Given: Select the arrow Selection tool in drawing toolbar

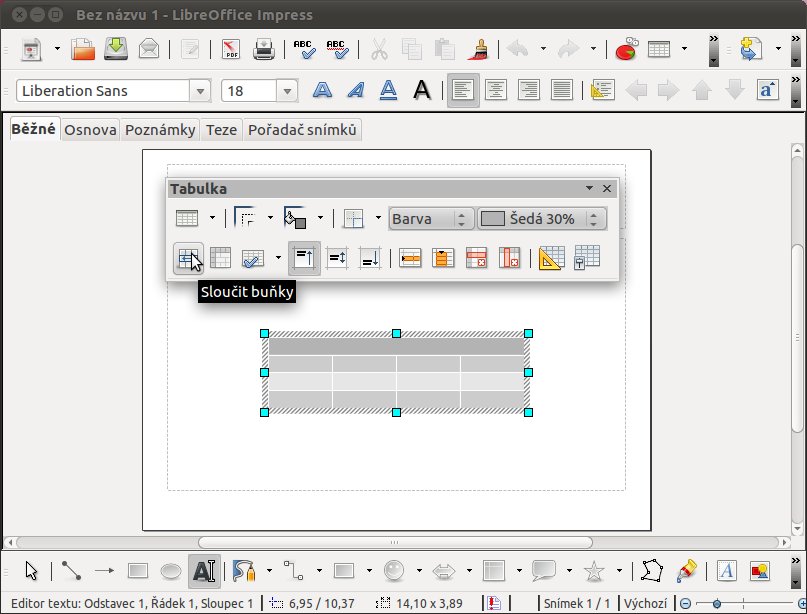Looking at the screenshot, I should (31, 571).
